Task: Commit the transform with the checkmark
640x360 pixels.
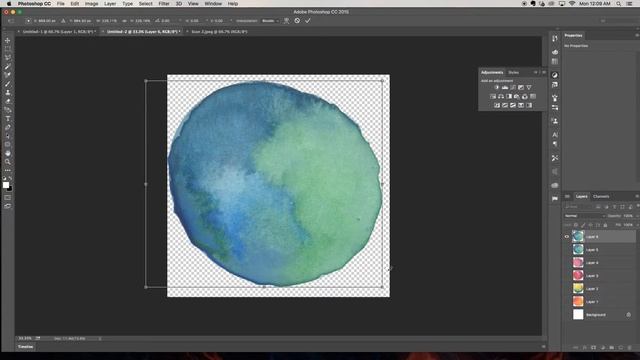Action: (308, 20)
